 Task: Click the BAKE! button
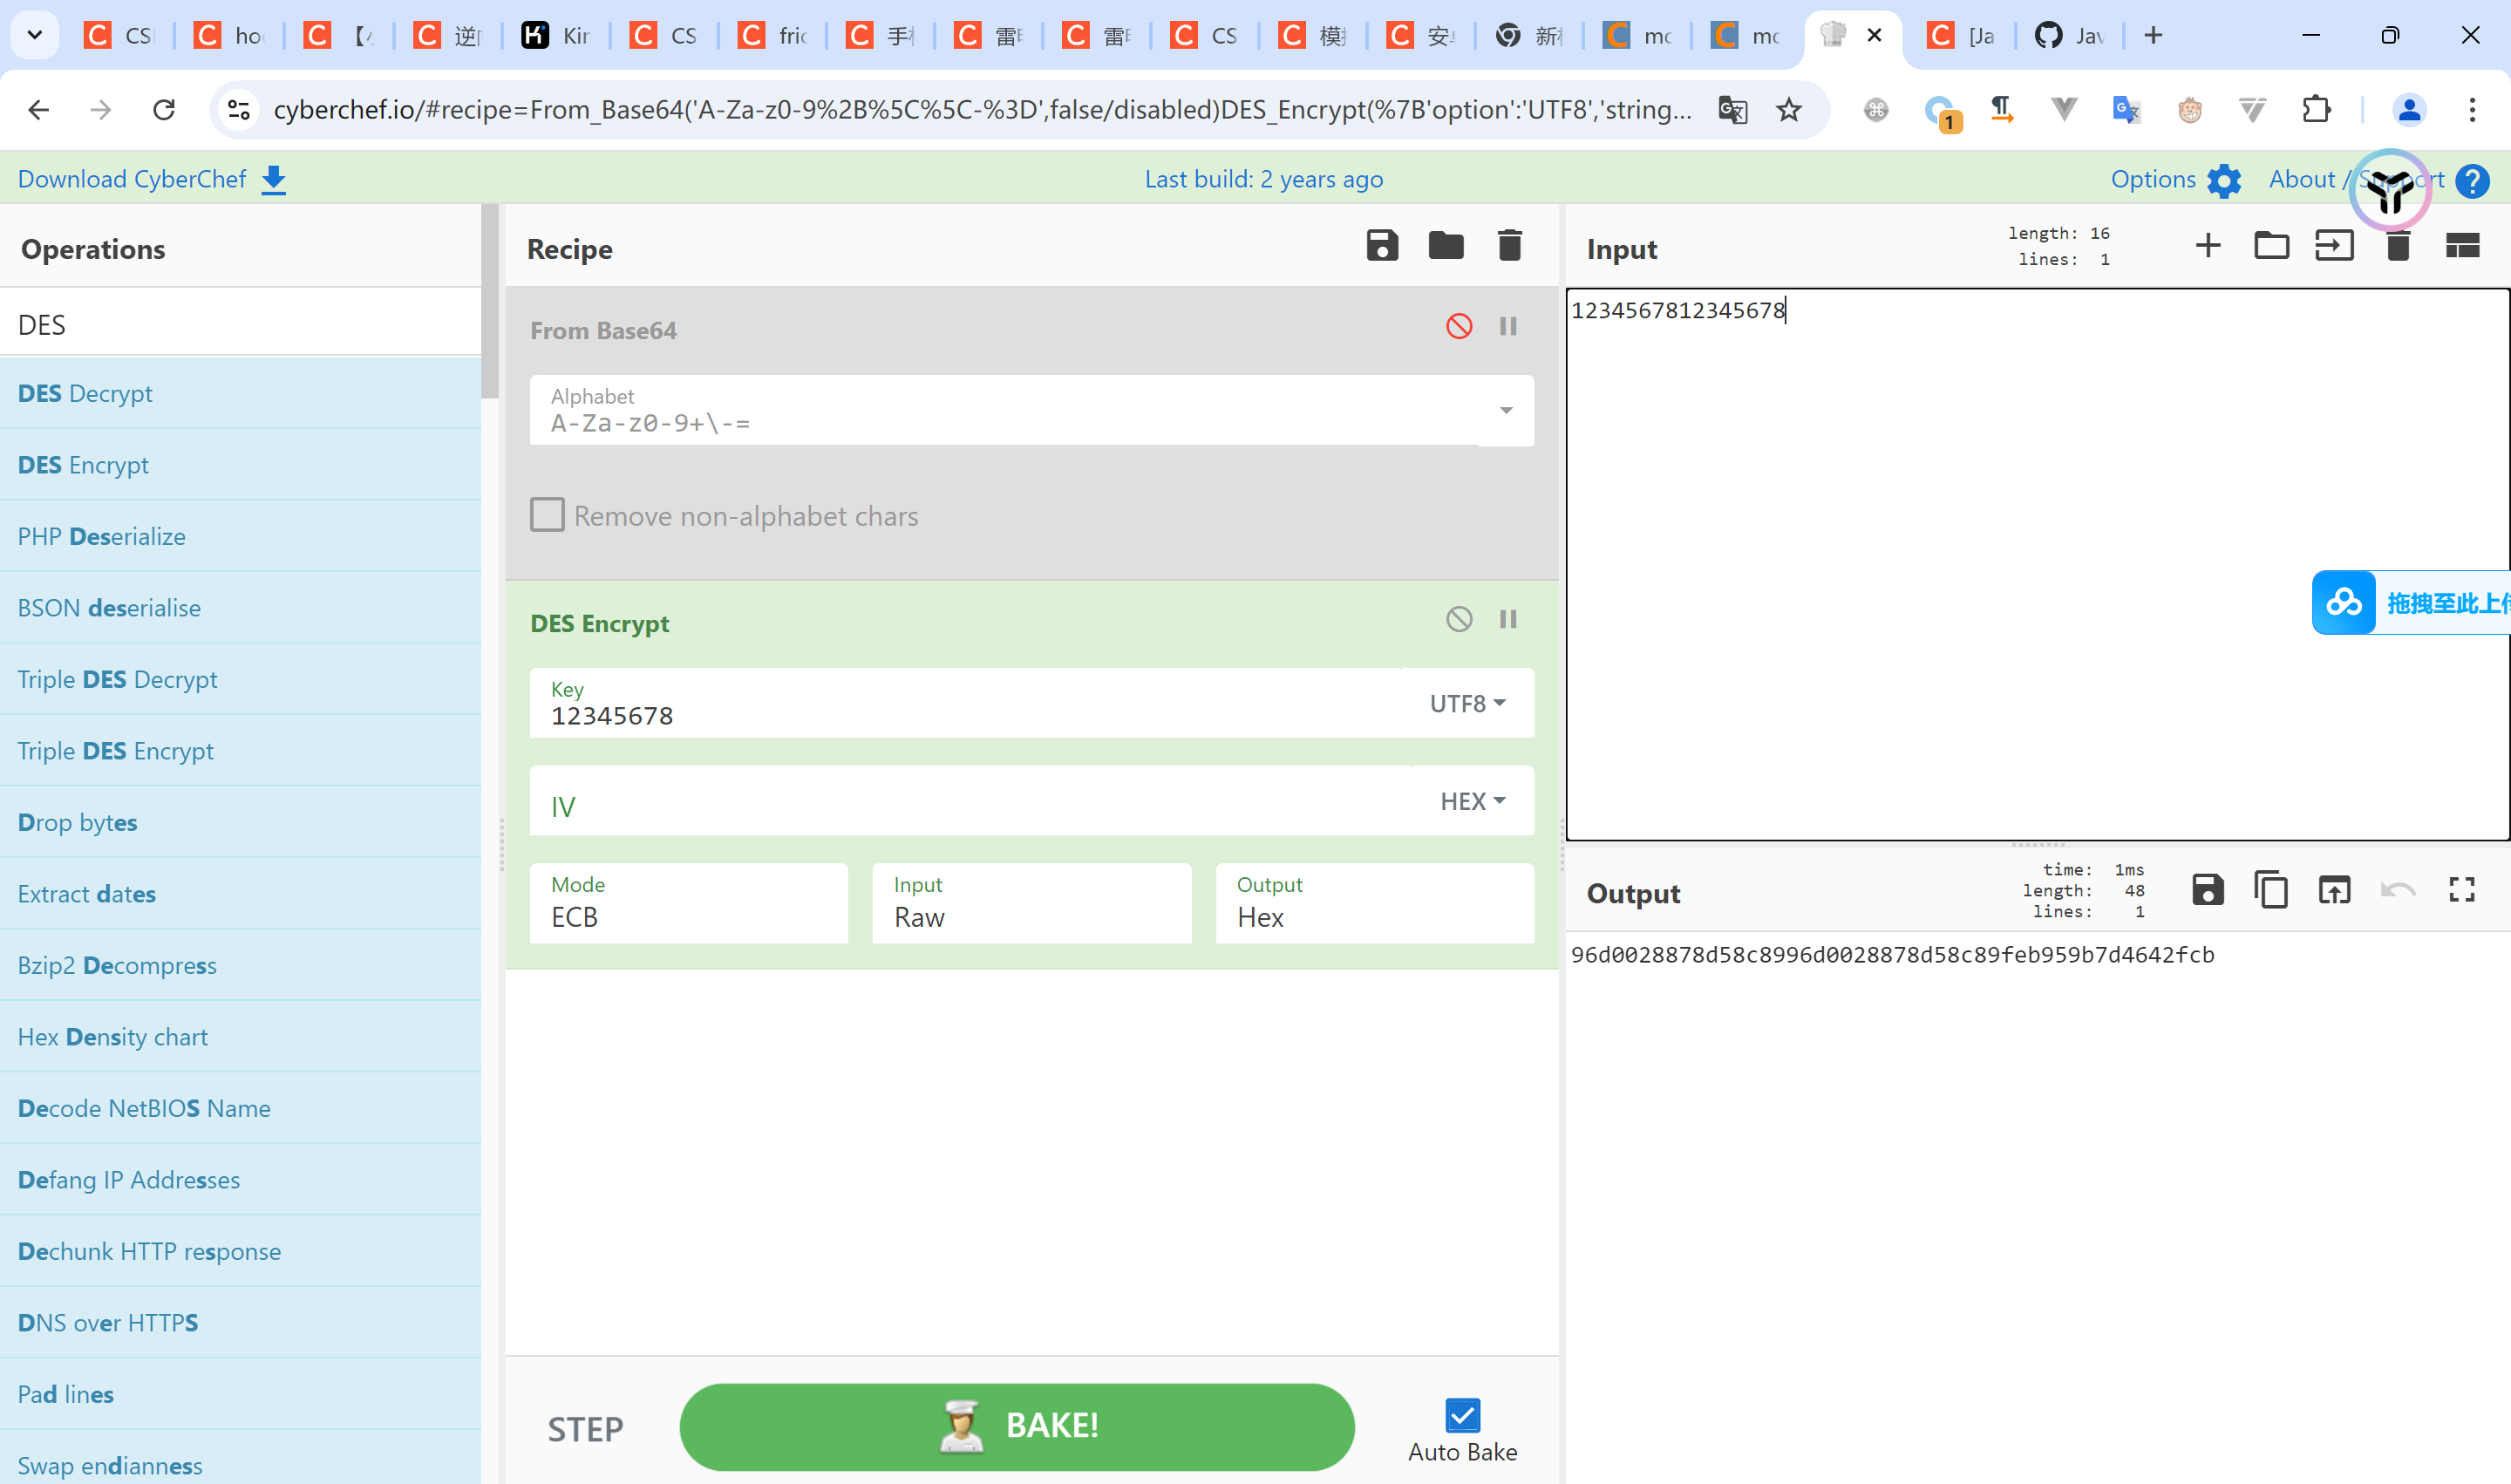coord(1017,1427)
